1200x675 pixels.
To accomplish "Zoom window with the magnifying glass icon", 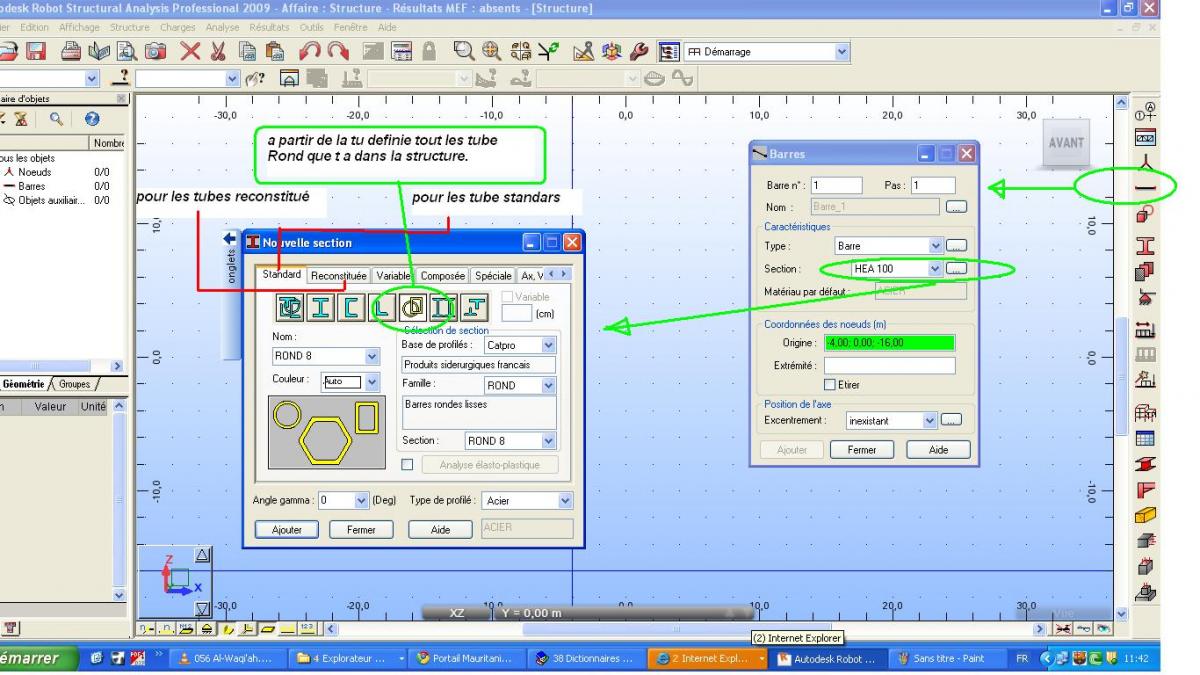I will 466,52.
